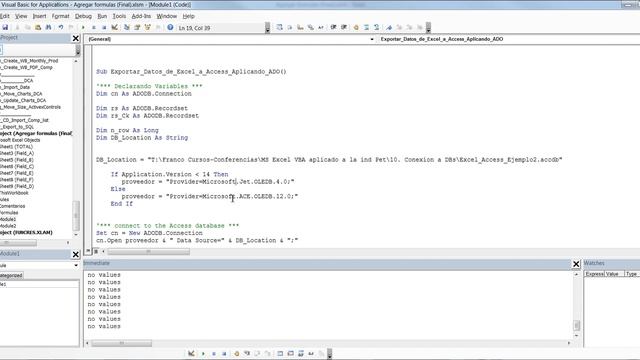Select the FUNCRES.XLAM project node

[27, 232]
